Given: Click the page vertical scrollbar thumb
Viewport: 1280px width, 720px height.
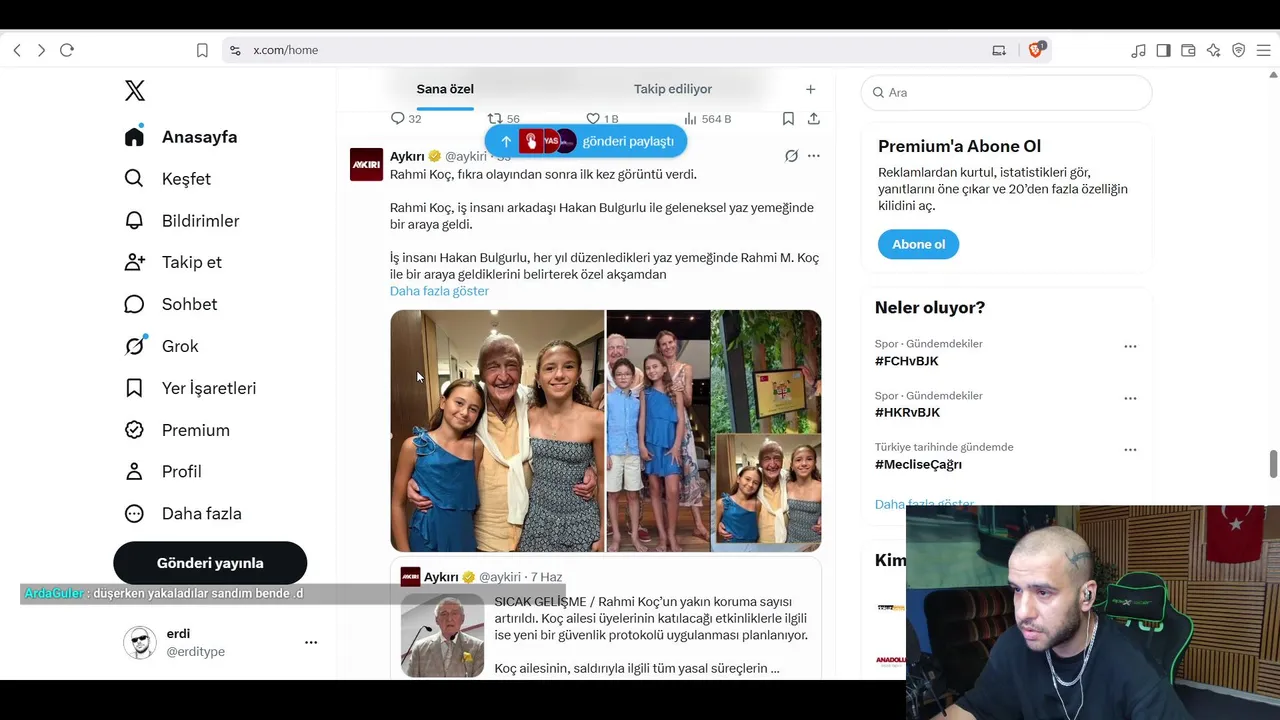Looking at the screenshot, I should (1273, 465).
